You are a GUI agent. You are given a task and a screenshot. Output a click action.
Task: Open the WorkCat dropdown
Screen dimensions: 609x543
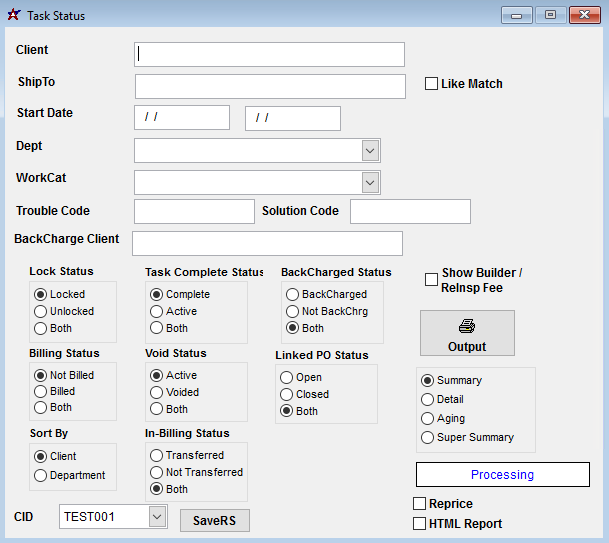coord(370,182)
